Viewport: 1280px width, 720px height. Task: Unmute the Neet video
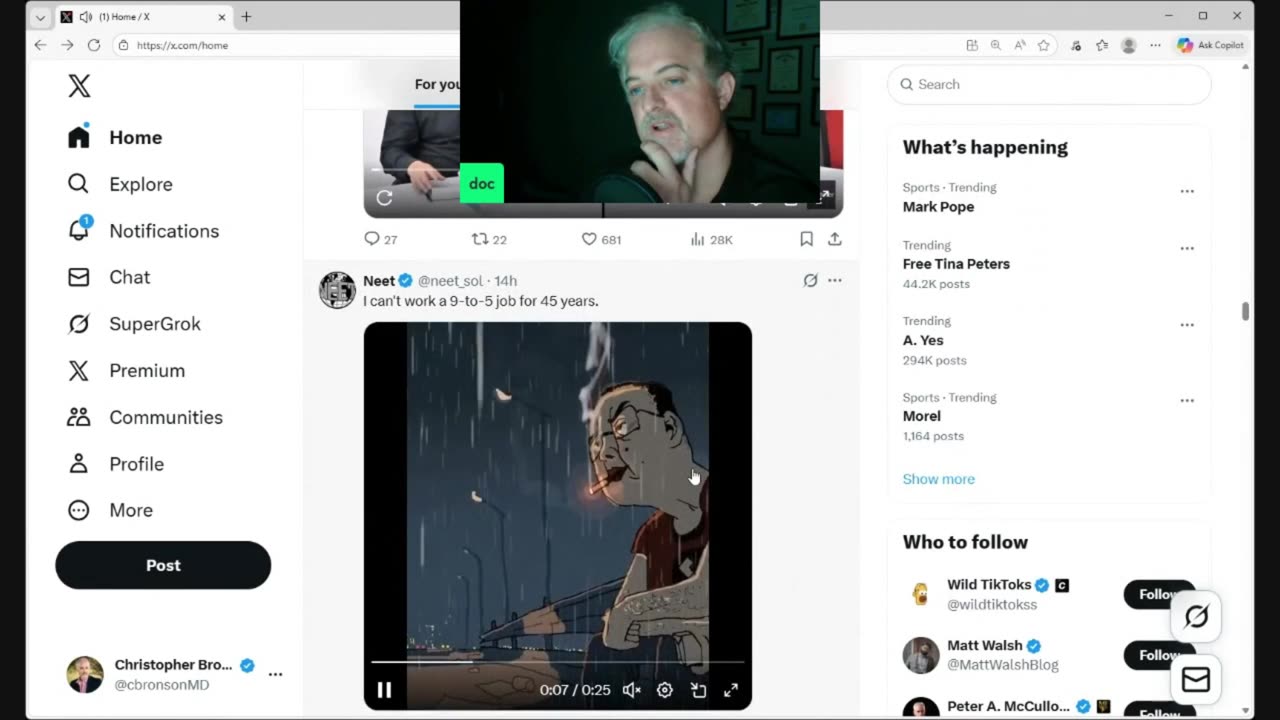tap(631, 690)
